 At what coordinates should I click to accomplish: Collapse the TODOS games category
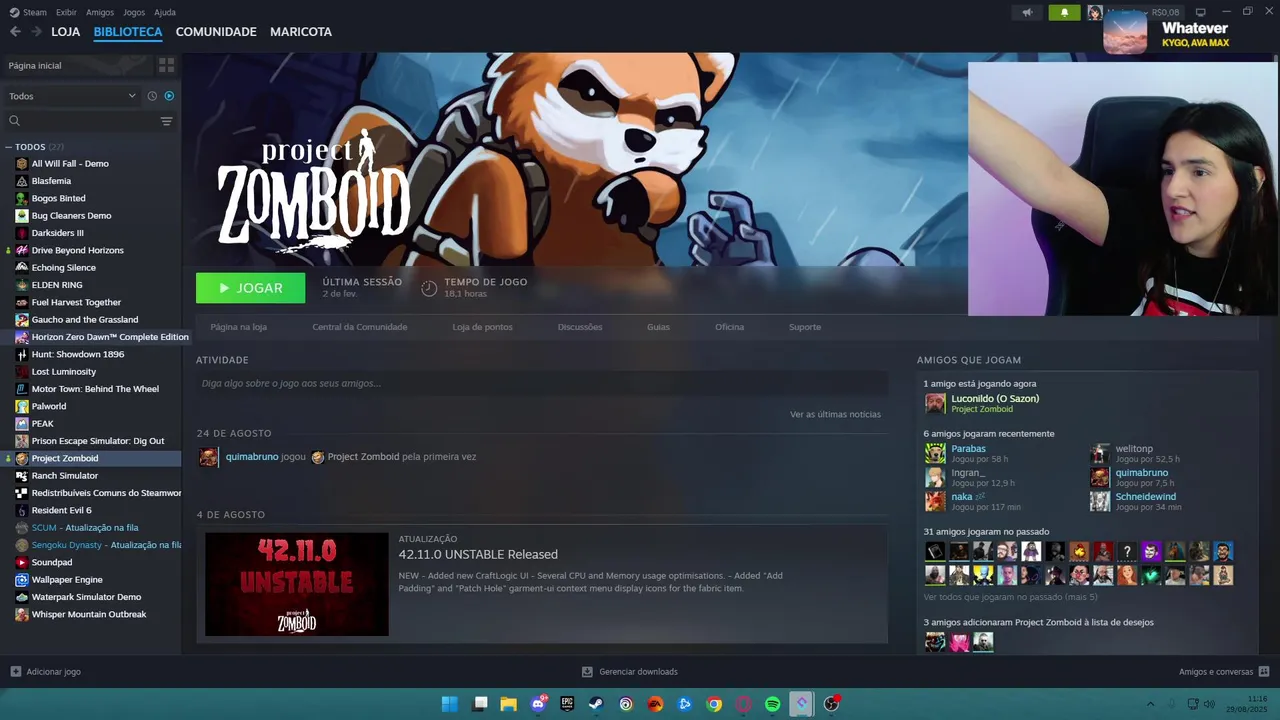(x=8, y=147)
